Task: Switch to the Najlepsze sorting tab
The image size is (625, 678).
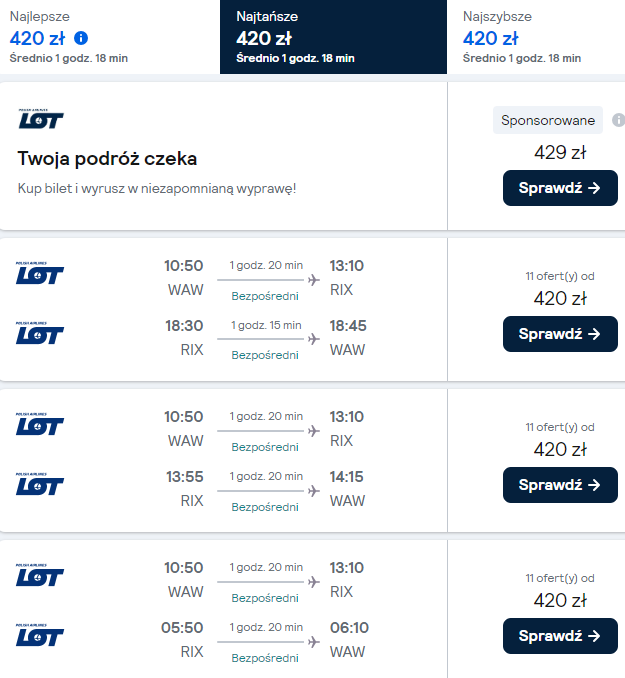Action: (x=108, y=37)
